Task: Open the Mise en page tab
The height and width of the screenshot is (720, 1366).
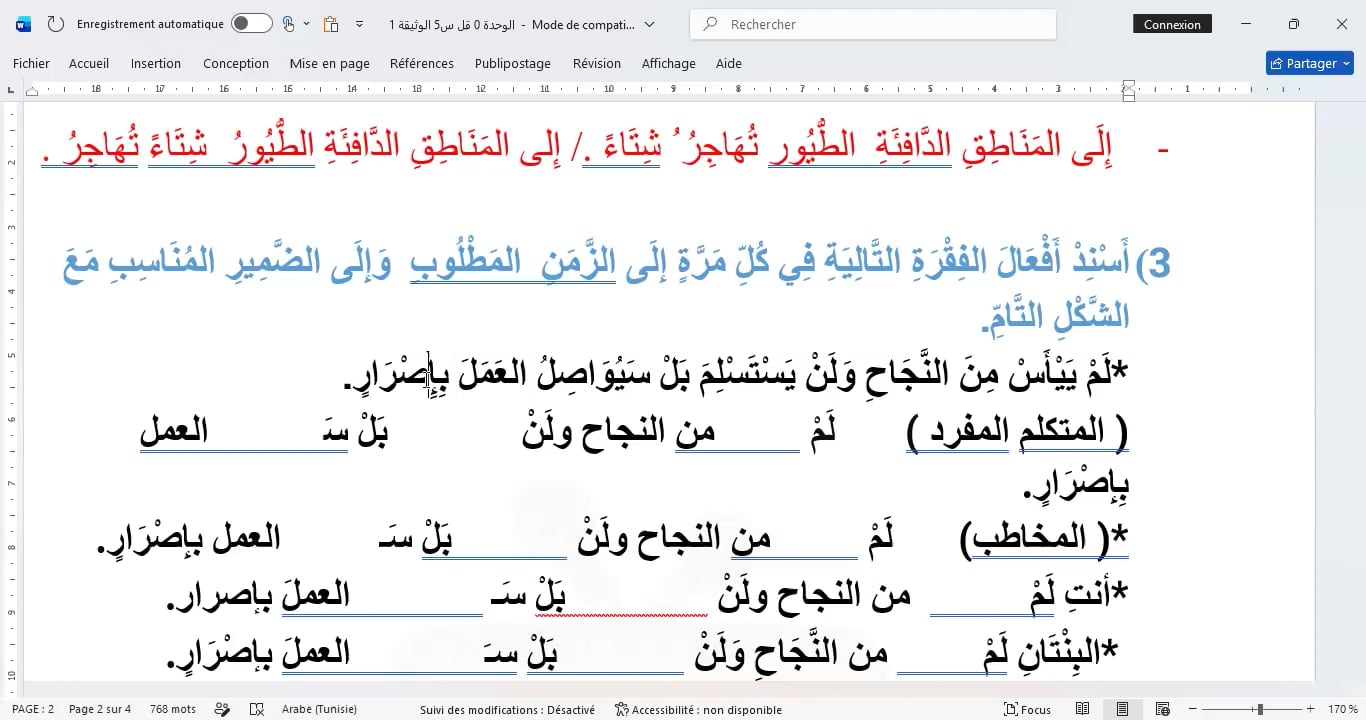Action: tap(330, 63)
